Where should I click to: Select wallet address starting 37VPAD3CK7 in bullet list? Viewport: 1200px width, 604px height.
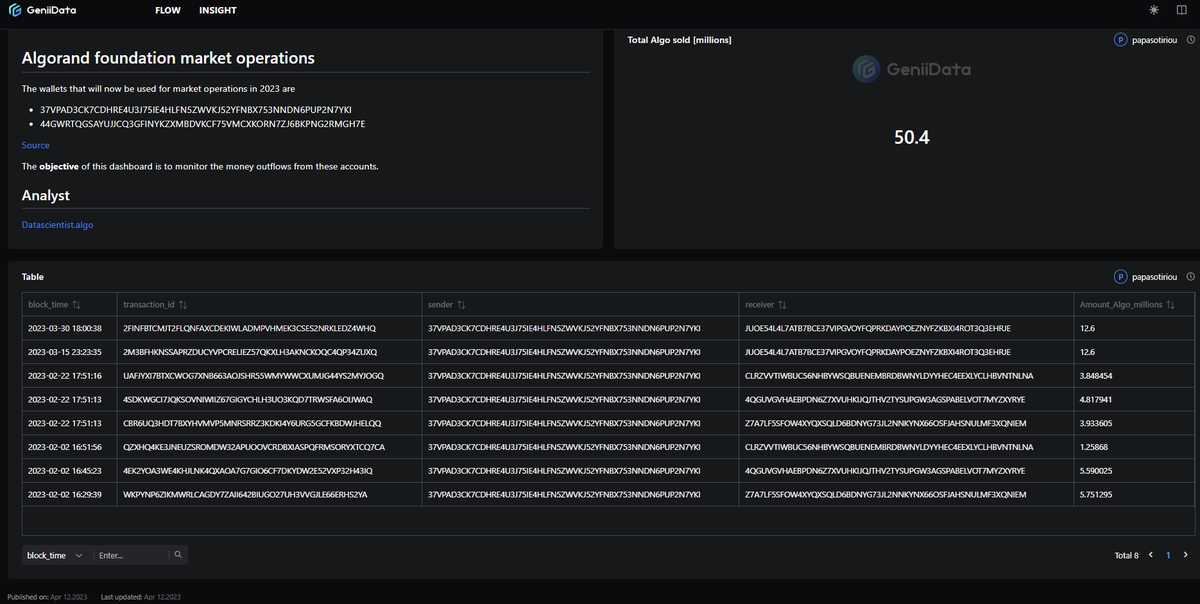(x=196, y=109)
